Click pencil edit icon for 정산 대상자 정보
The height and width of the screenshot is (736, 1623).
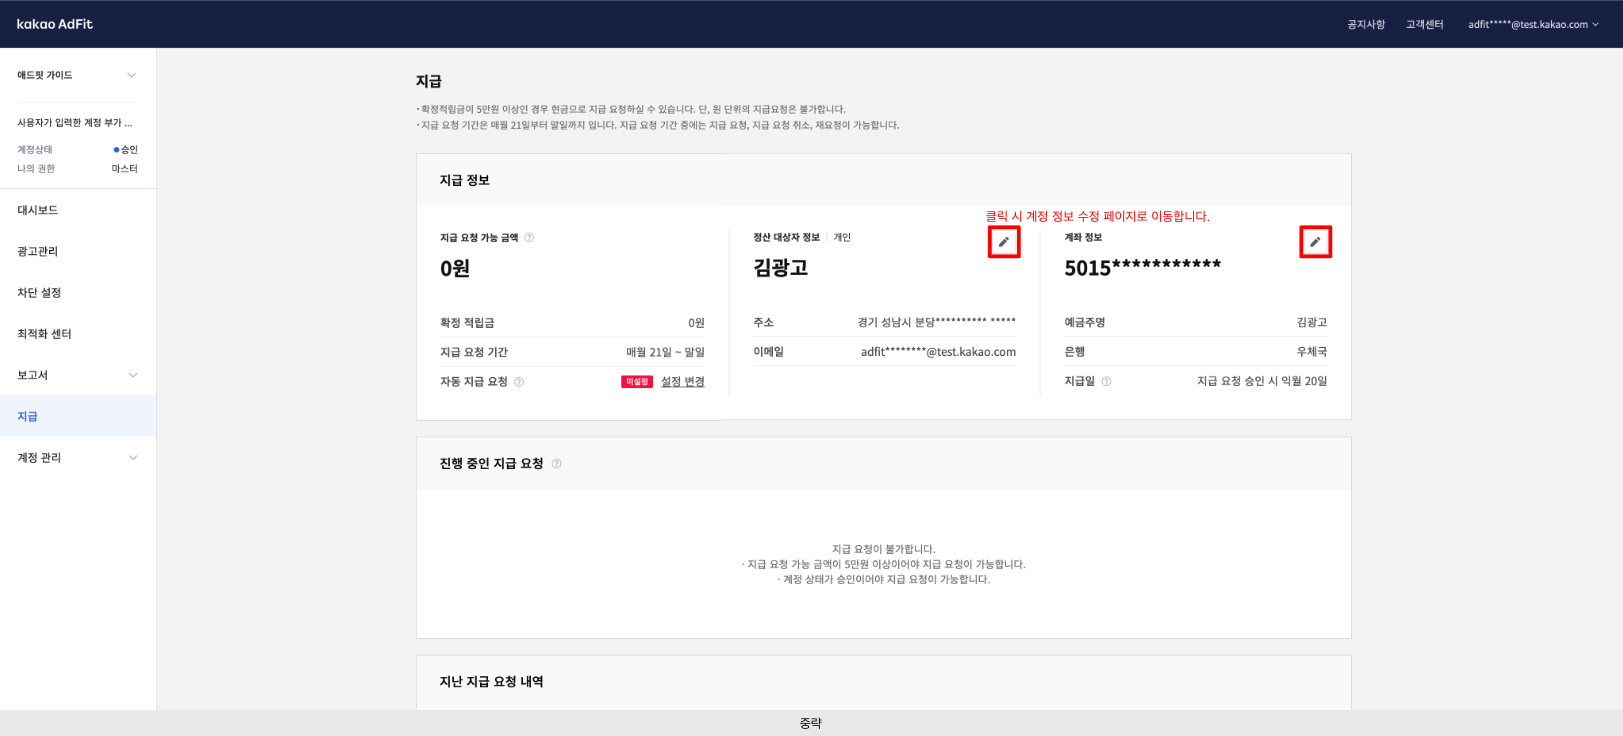(1004, 242)
